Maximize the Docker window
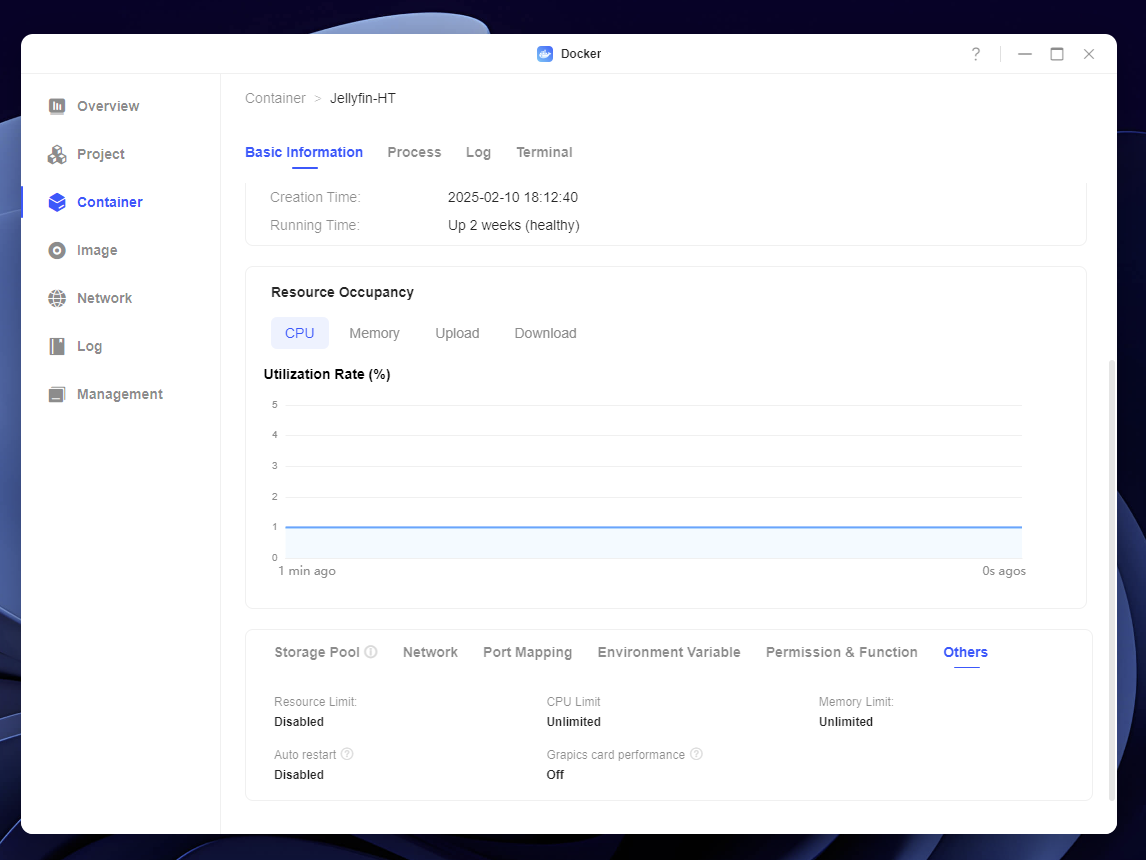The image size is (1146, 860). pos(1057,54)
